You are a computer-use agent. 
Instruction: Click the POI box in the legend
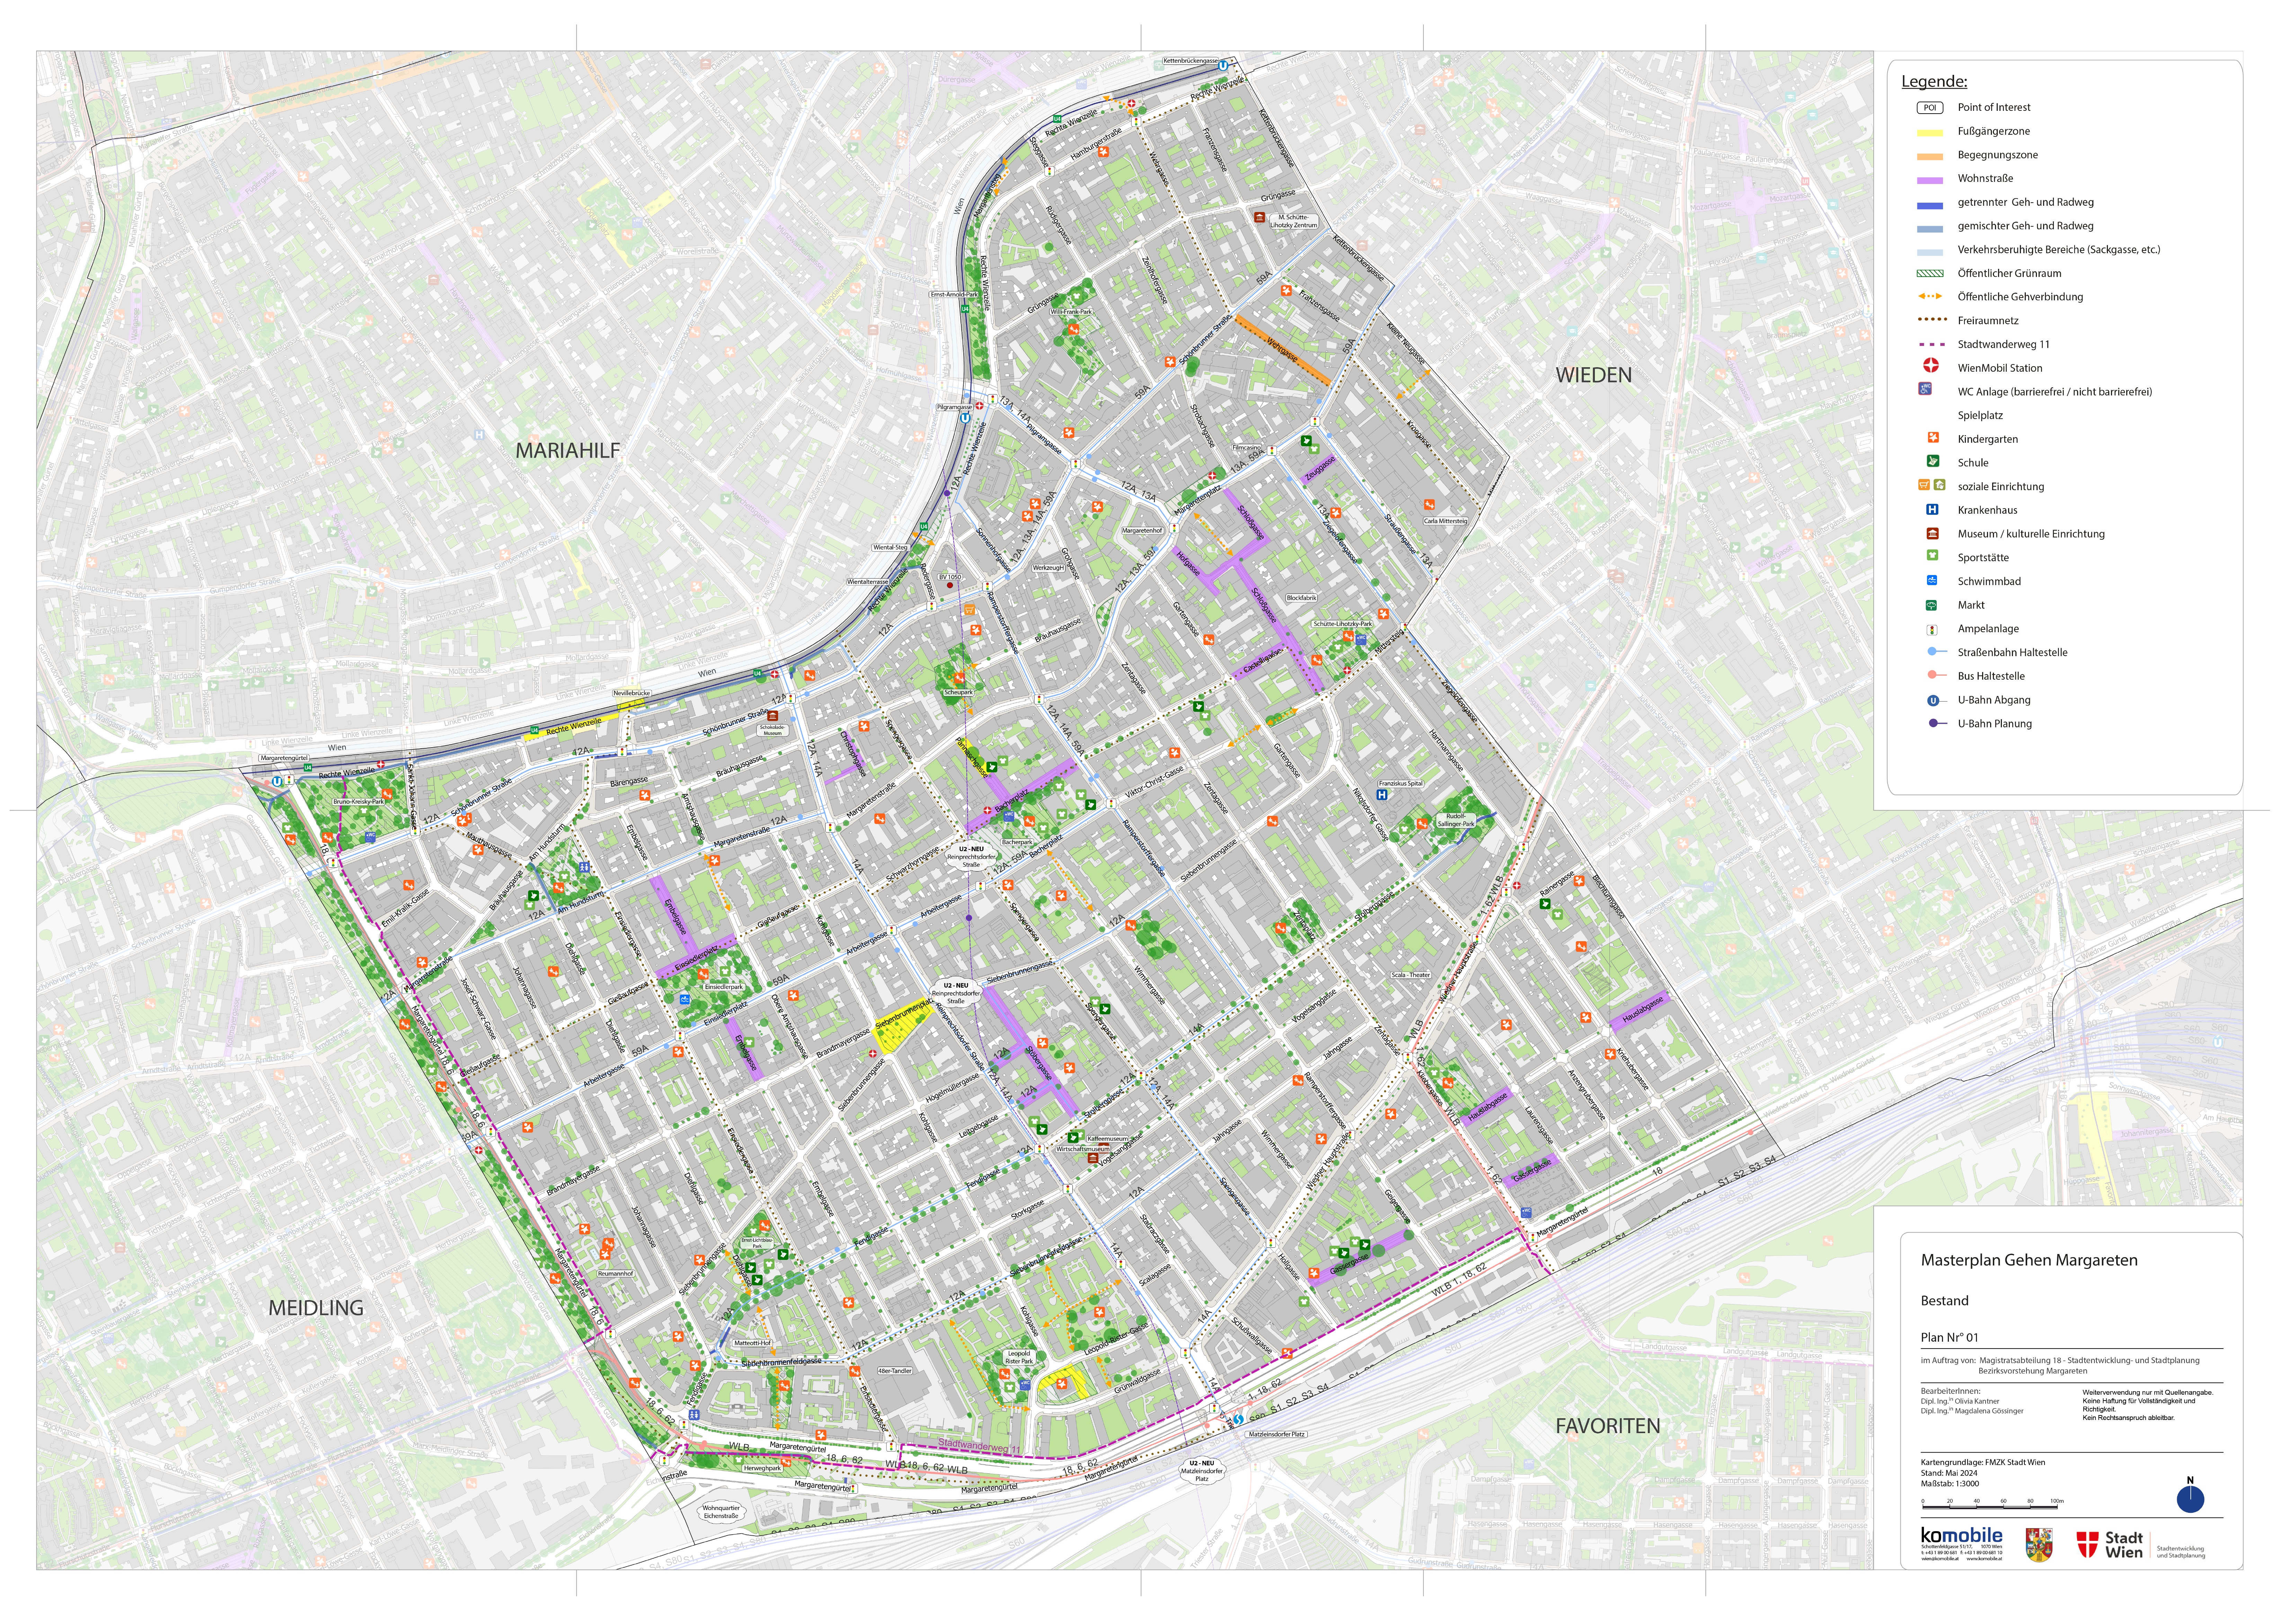pyautogui.click(x=1930, y=108)
